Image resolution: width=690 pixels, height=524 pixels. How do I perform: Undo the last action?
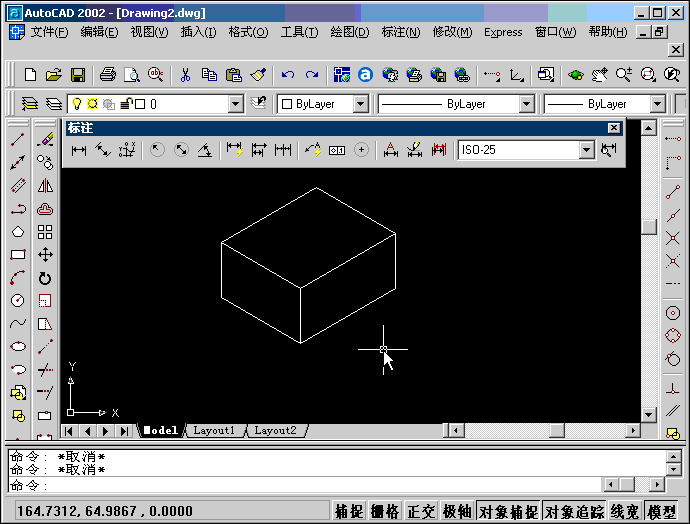[x=288, y=74]
